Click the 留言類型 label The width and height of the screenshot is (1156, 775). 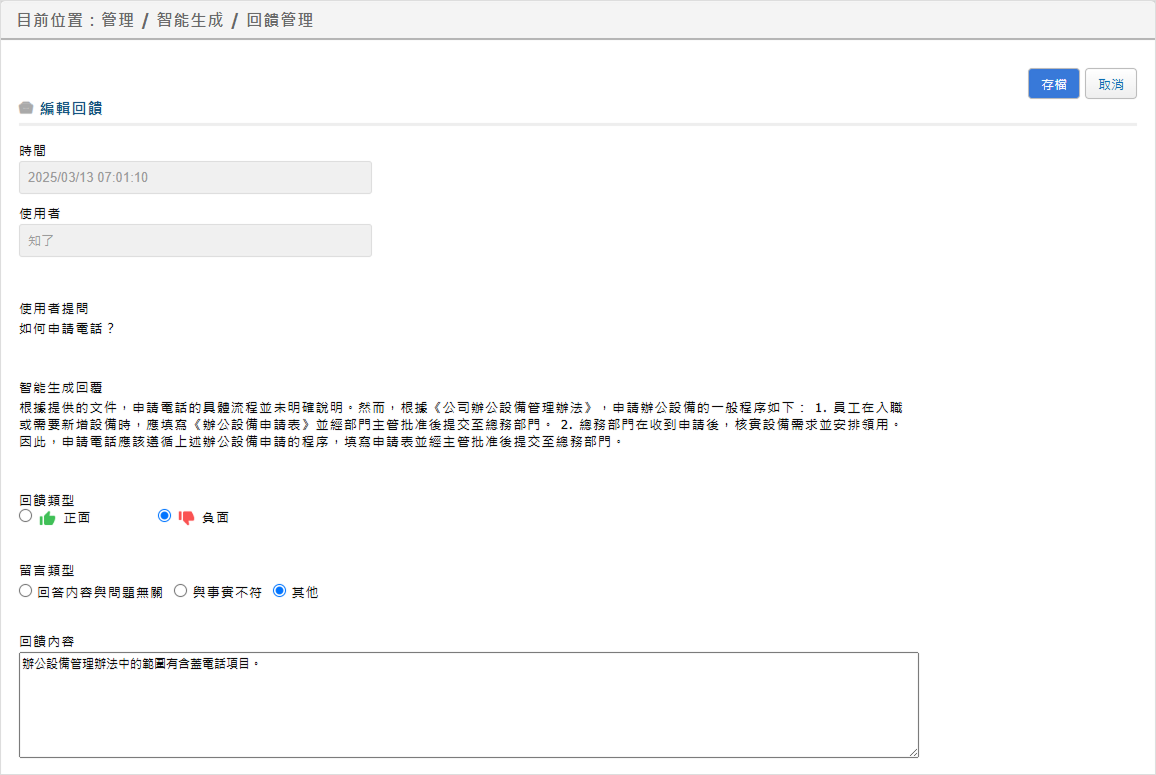tap(46, 571)
